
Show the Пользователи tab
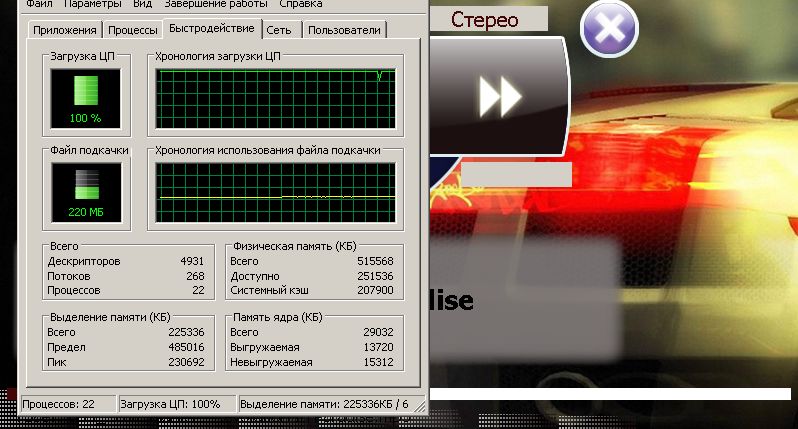click(x=344, y=31)
